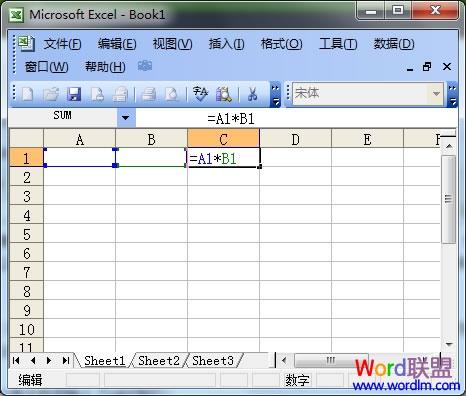Click the Open folder icon
Viewport: 466px width, 396px height.
click(x=51, y=94)
